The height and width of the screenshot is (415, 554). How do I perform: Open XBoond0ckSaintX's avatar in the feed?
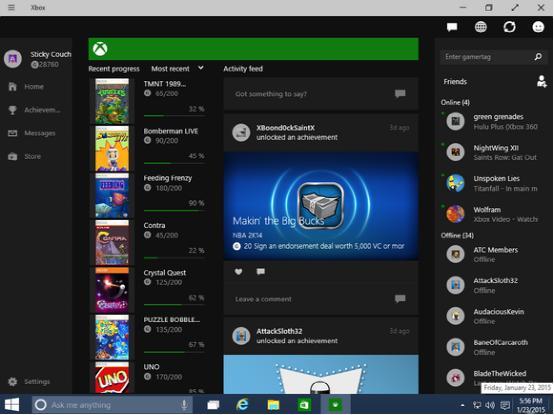241,132
